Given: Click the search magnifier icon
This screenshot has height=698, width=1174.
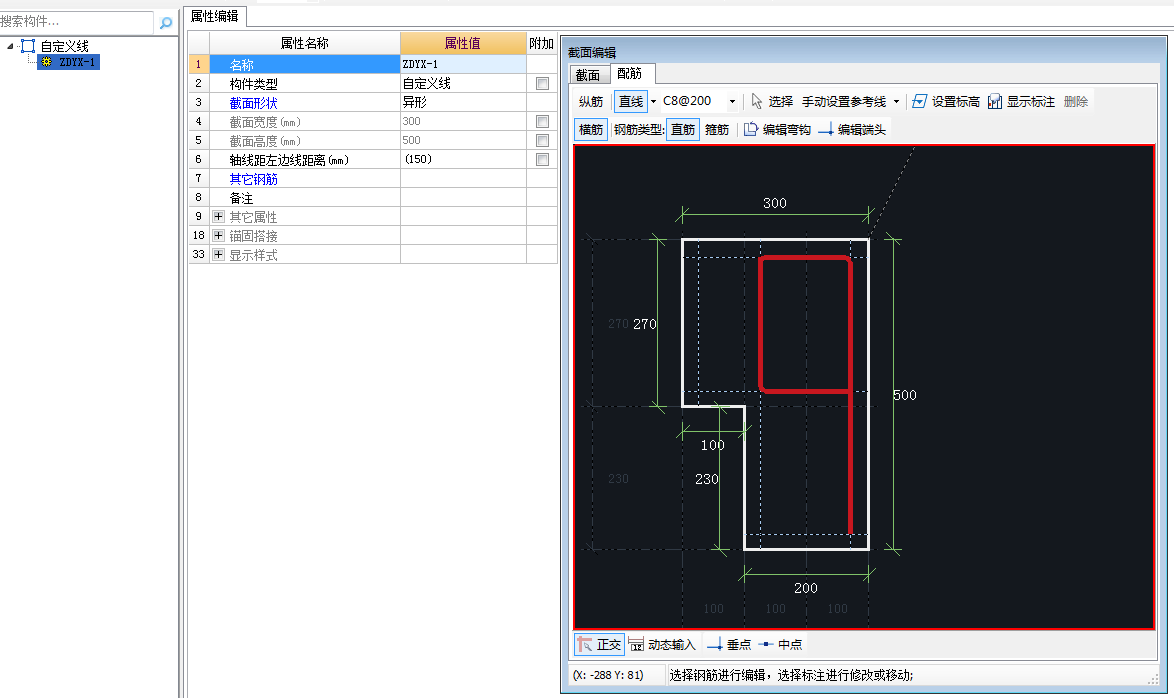Looking at the screenshot, I should (x=165, y=22).
